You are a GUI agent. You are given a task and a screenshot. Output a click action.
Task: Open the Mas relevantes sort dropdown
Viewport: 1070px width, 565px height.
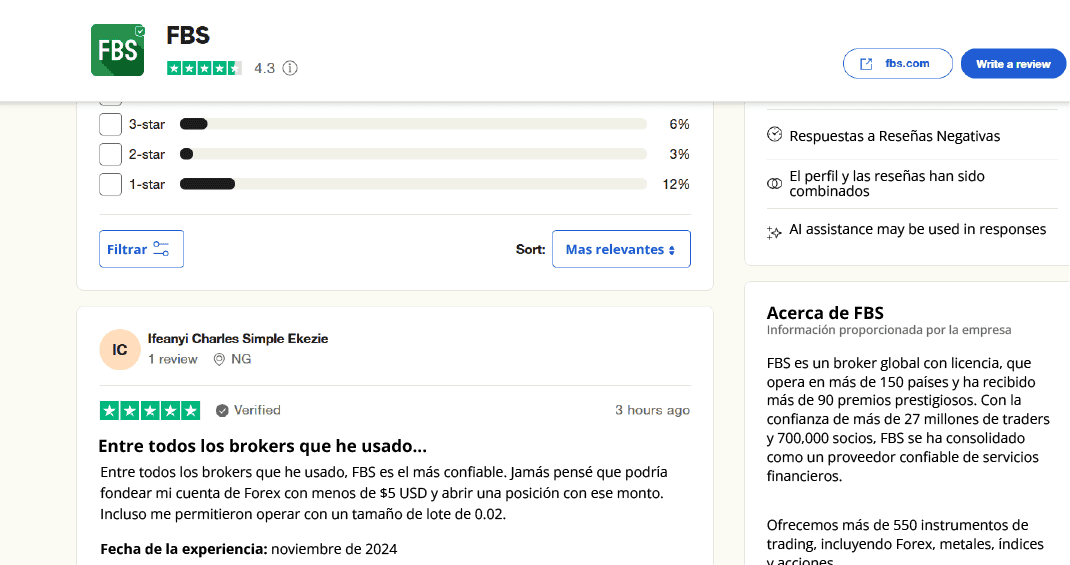click(x=620, y=249)
